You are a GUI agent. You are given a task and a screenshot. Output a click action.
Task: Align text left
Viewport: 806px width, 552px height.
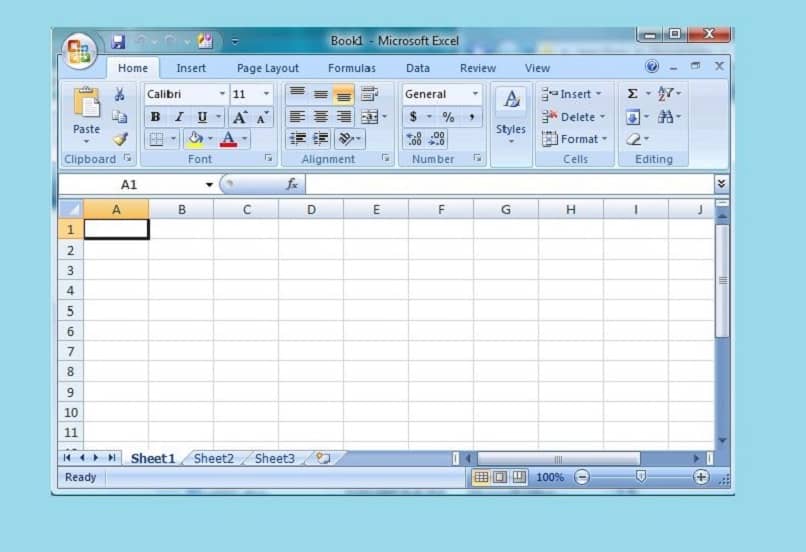[297, 117]
